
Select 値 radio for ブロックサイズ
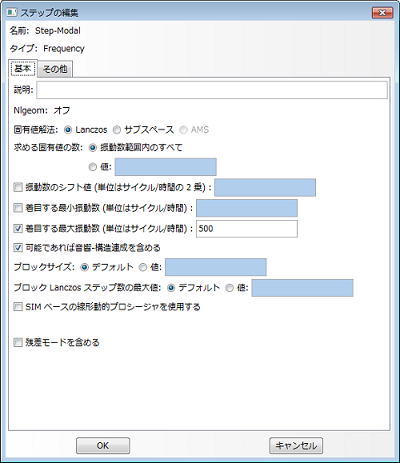143,267
